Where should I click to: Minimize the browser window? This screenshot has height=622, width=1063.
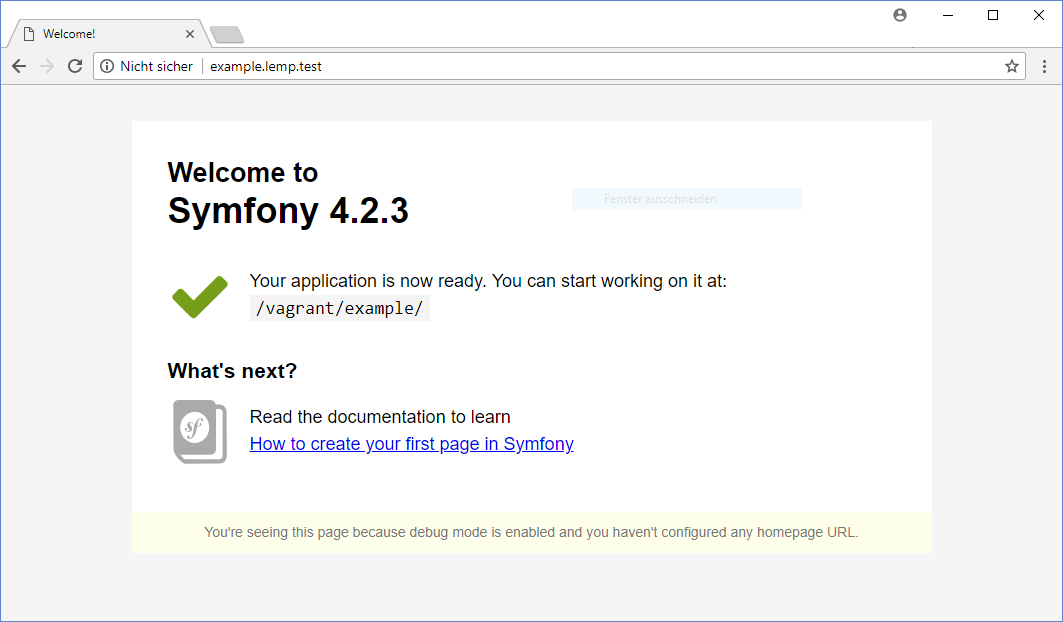(x=948, y=15)
